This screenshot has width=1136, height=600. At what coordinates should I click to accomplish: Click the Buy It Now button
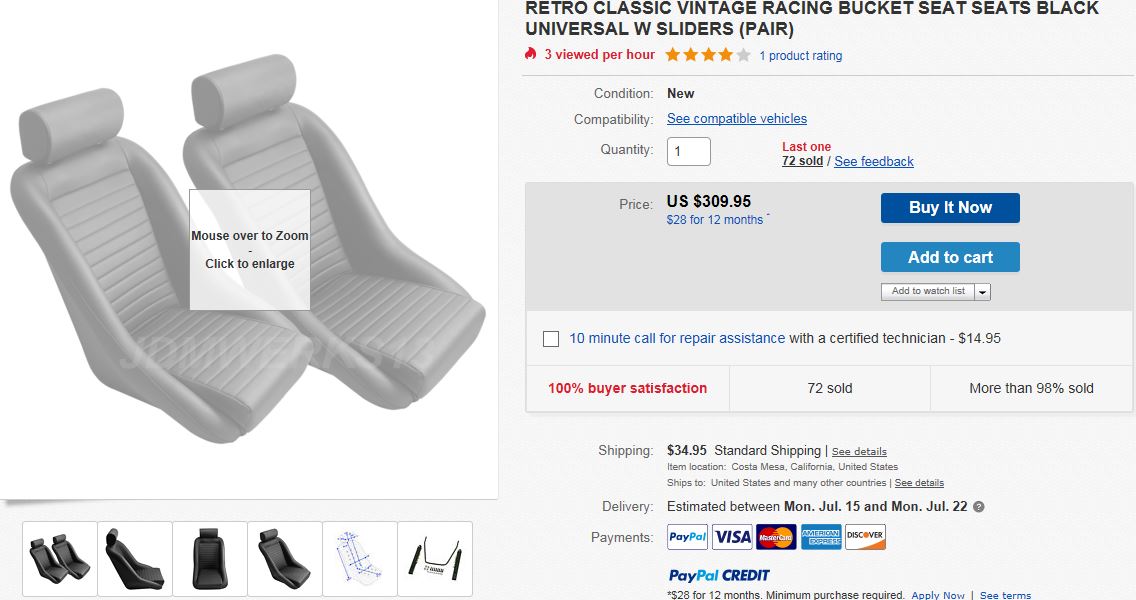950,208
